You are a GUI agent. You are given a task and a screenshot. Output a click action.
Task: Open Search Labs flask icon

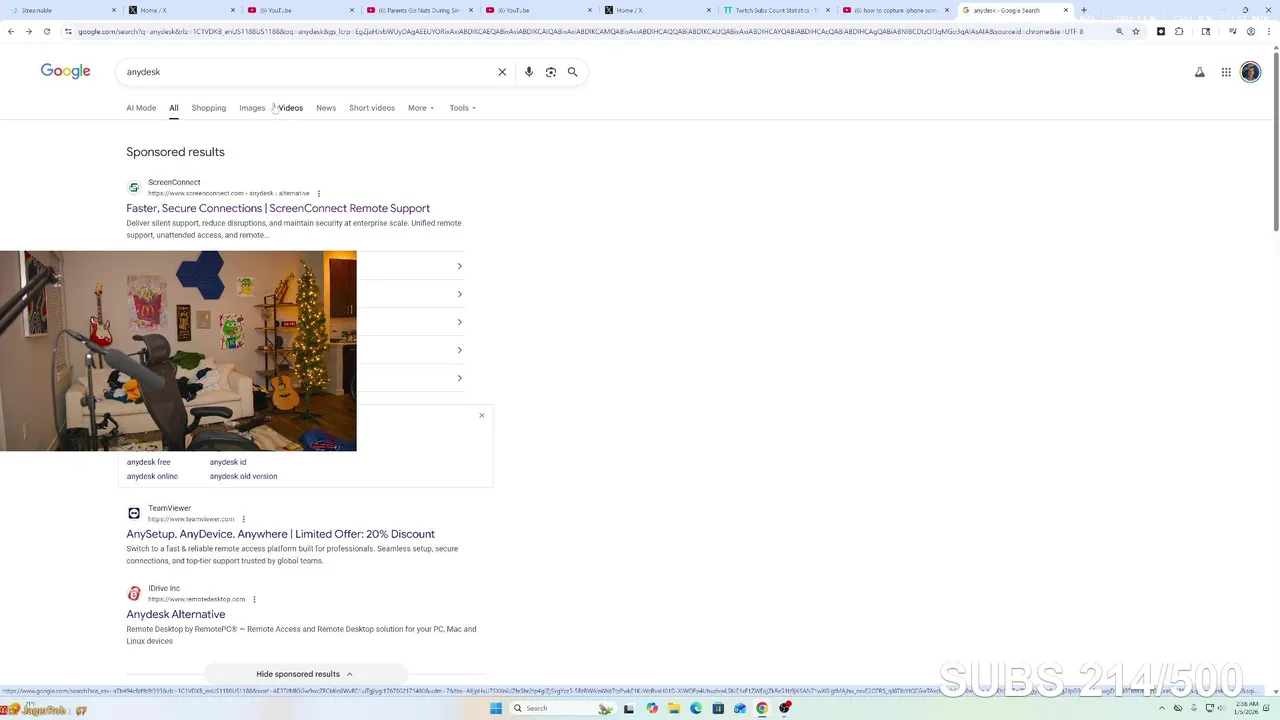point(1200,72)
